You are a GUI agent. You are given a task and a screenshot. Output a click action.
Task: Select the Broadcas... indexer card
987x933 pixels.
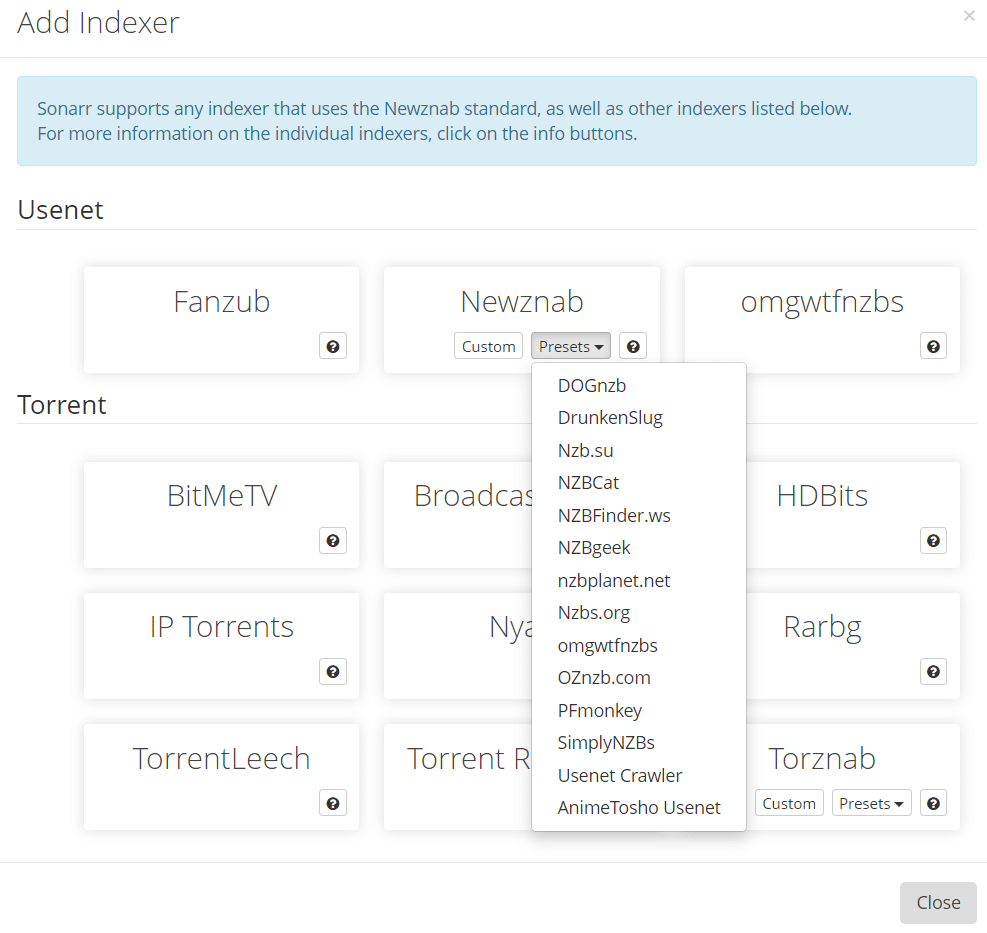point(458,515)
